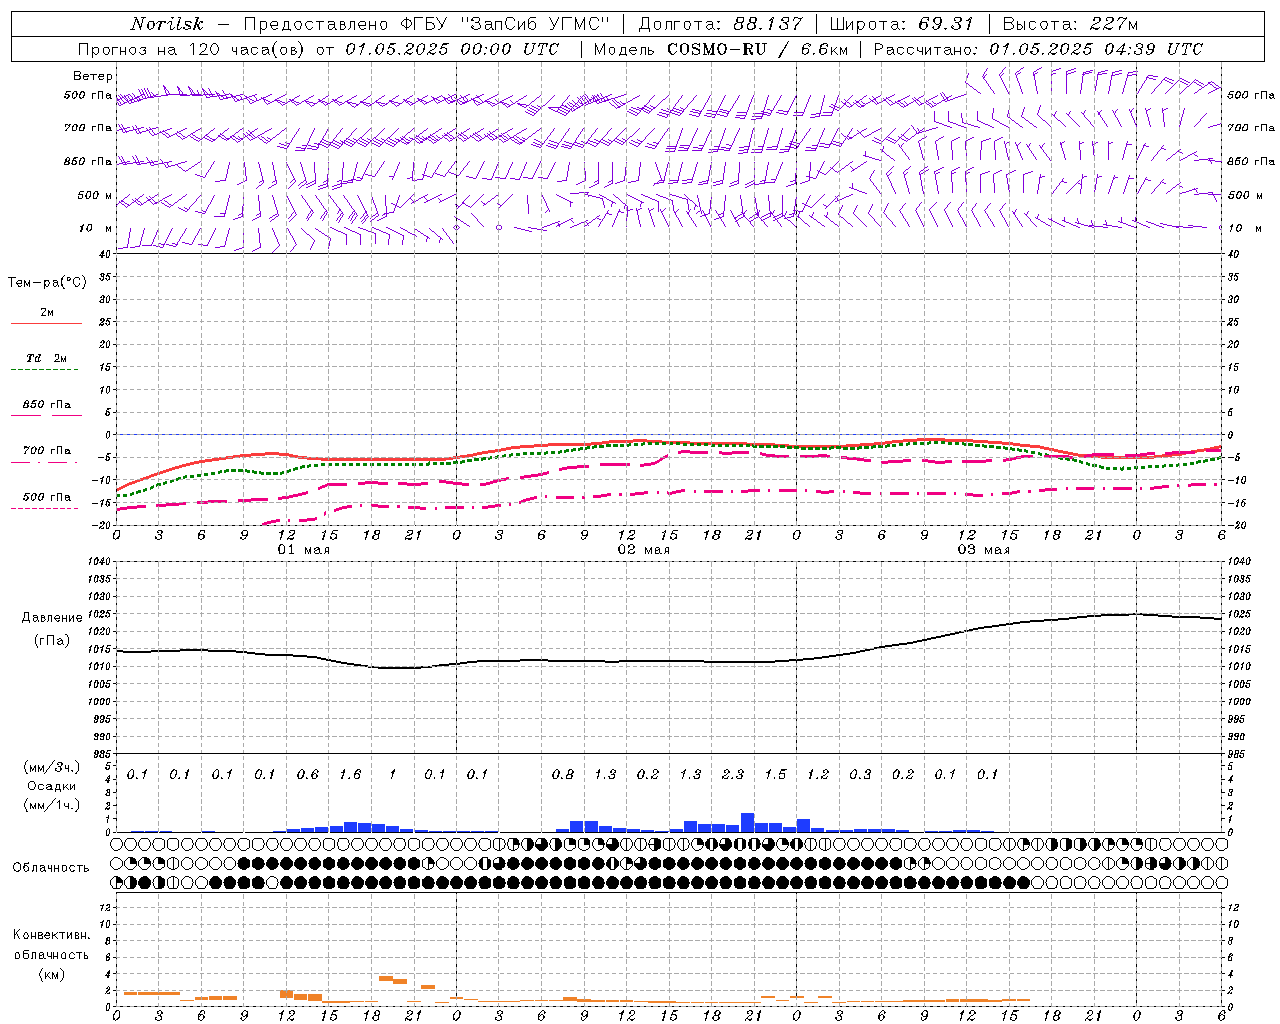The height and width of the screenshot is (1024, 1280).
Task: Click the "Конвективн." convective cloud label
Action: pos(51,935)
